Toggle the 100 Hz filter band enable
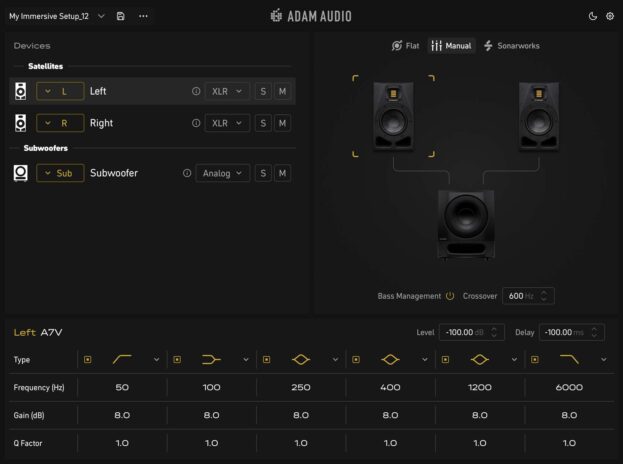The image size is (623, 464). point(177,360)
